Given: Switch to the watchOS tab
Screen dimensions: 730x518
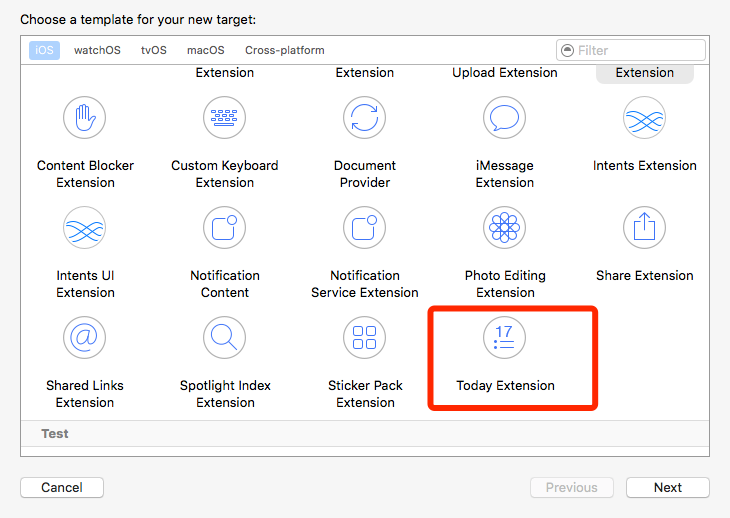Looking at the screenshot, I should pyautogui.click(x=97, y=50).
